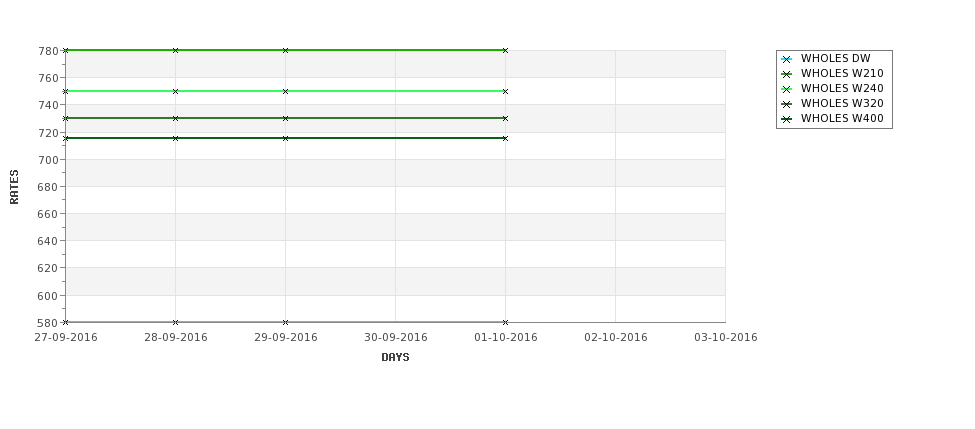This screenshot has height=429, width=975.
Task: Click the 27-09-2016 x-axis date label
Action: [66, 338]
